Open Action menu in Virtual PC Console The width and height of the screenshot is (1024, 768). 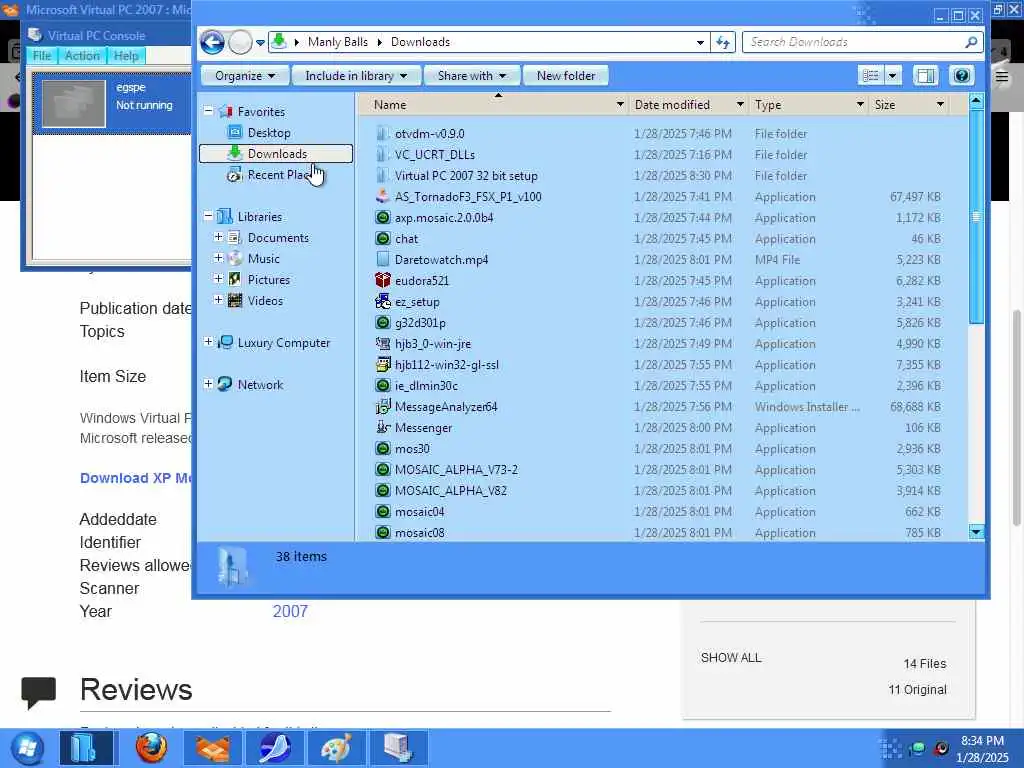(x=82, y=56)
